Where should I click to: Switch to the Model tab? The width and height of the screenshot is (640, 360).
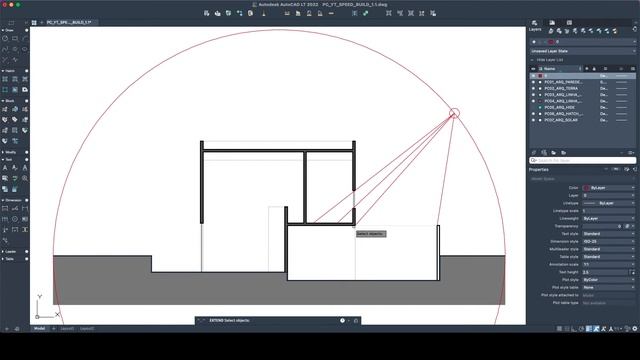coord(39,329)
